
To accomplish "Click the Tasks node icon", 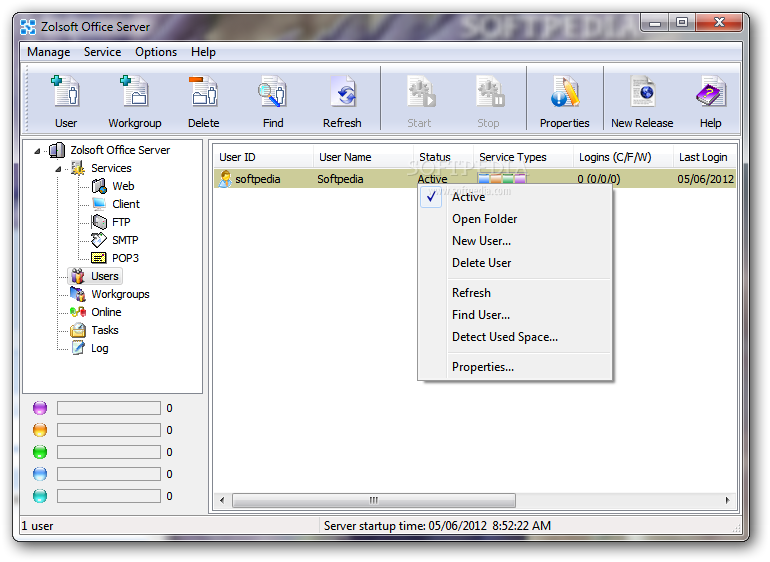I will [x=78, y=330].
